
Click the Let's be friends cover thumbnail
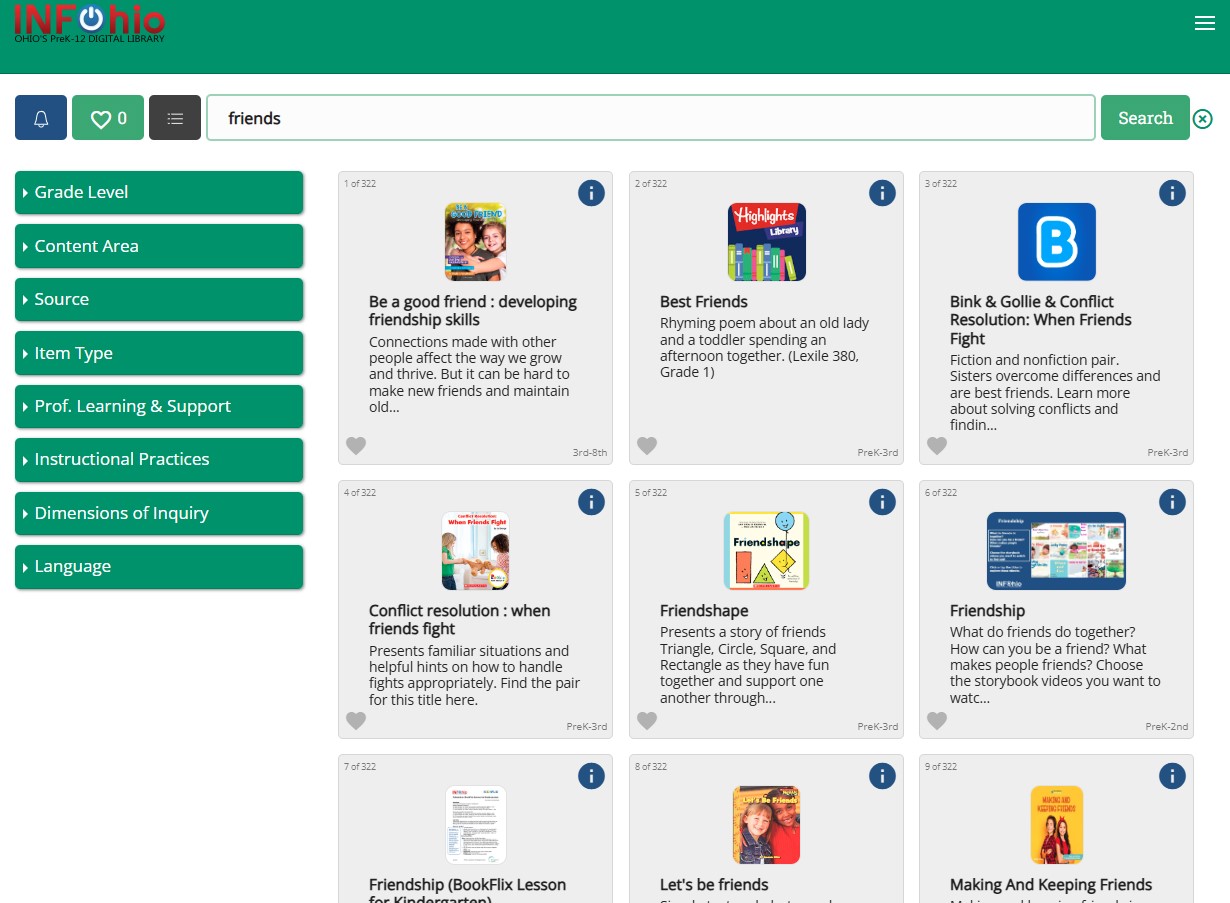(x=766, y=825)
